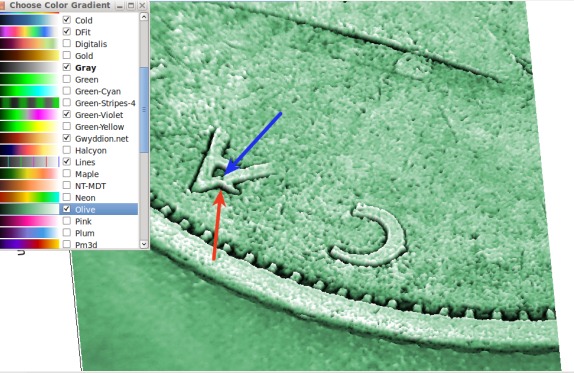Click the Digitalis gradient name
Image resolution: width=574 pixels, height=373 pixels.
[91, 44]
